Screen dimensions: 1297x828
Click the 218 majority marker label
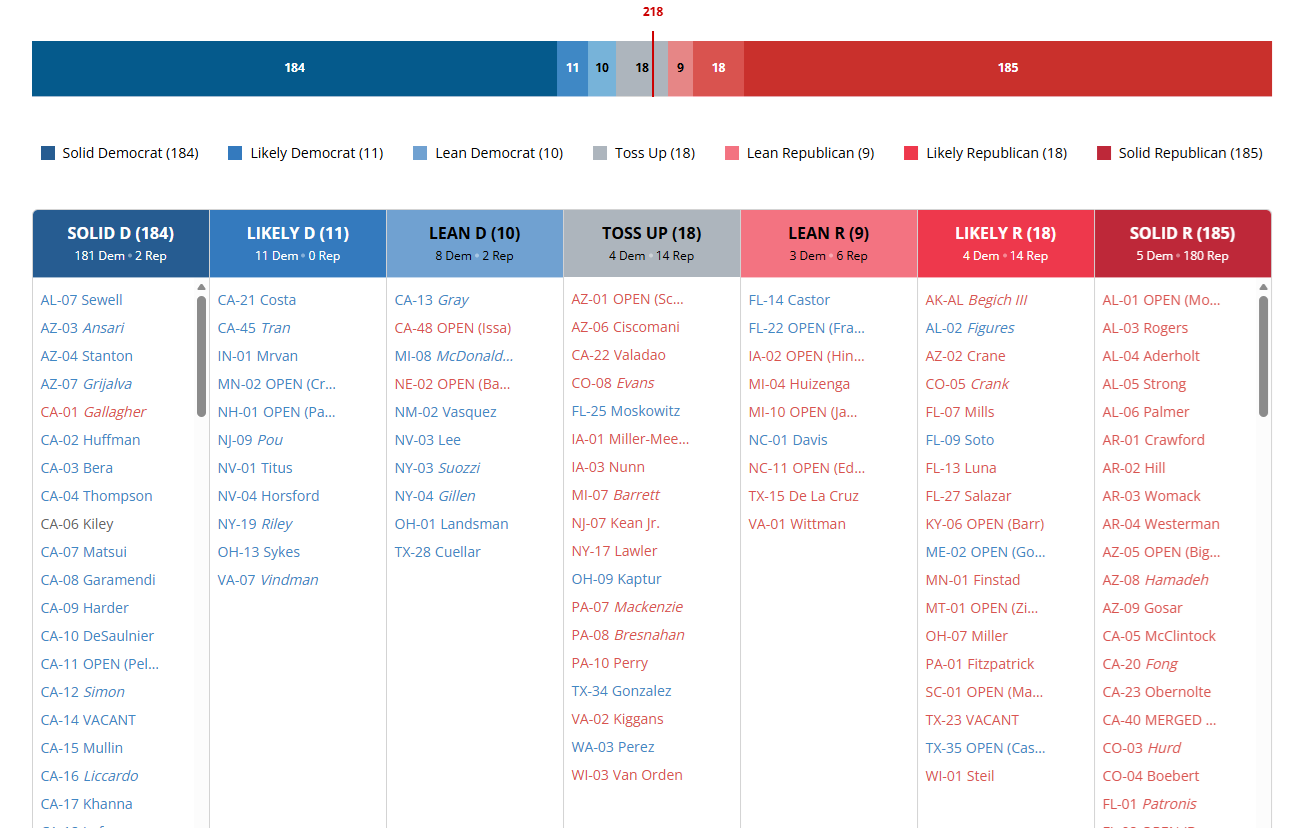653,12
